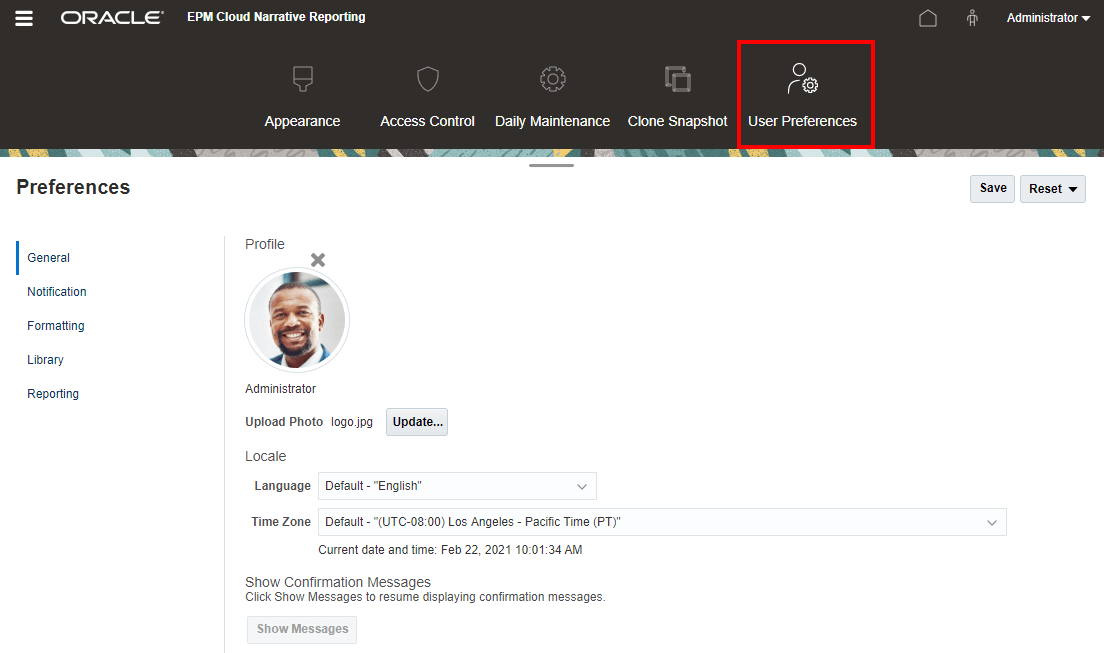Click the Preferences heading
1104x653 pixels.
pos(73,187)
